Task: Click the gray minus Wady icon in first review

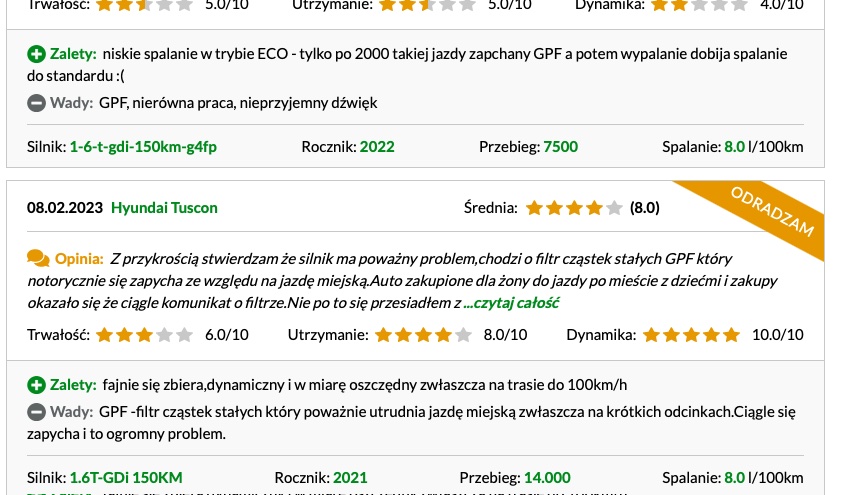Action: click(36, 103)
